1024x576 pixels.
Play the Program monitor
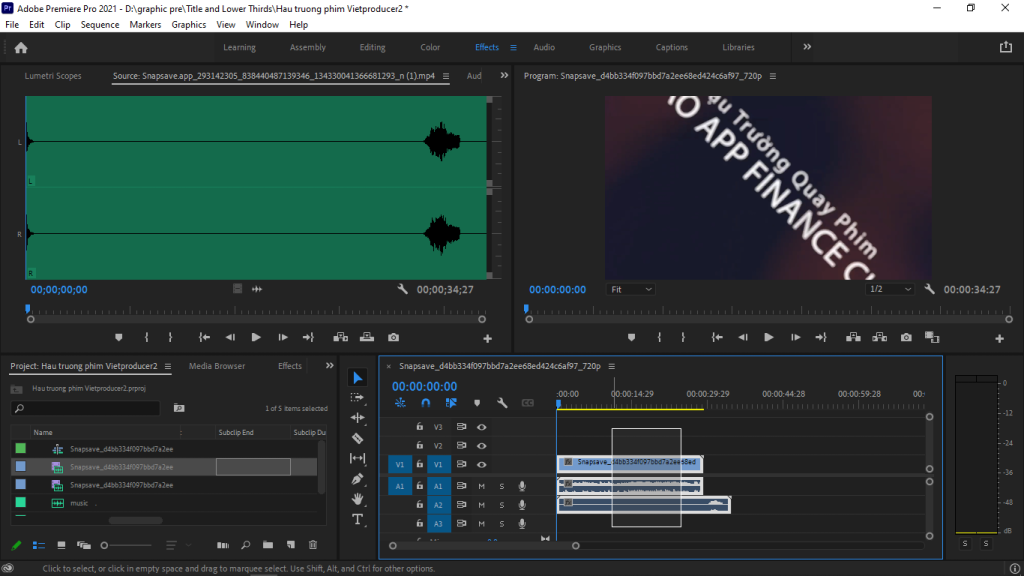tap(768, 338)
